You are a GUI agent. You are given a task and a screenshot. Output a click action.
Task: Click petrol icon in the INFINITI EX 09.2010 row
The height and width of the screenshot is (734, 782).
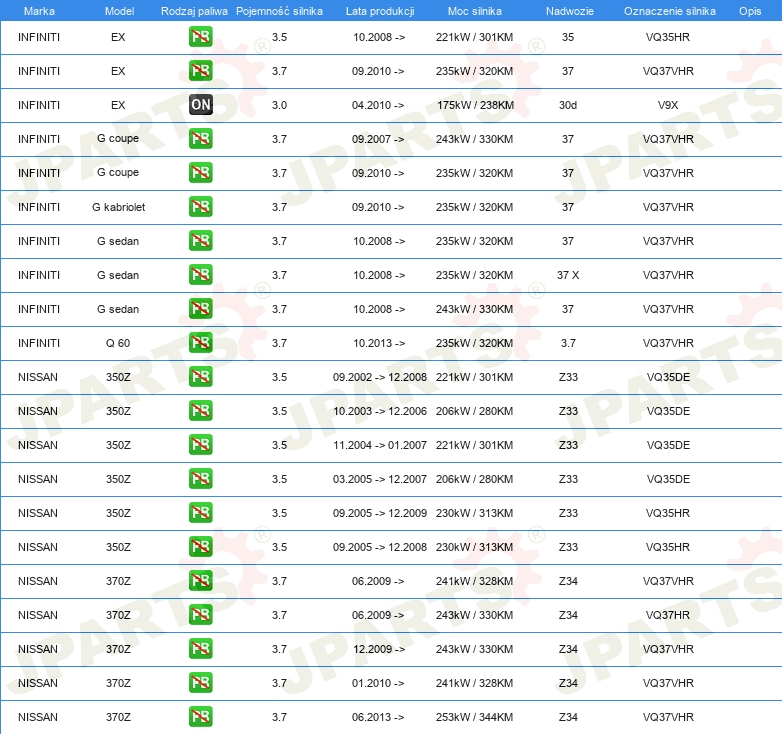201,71
